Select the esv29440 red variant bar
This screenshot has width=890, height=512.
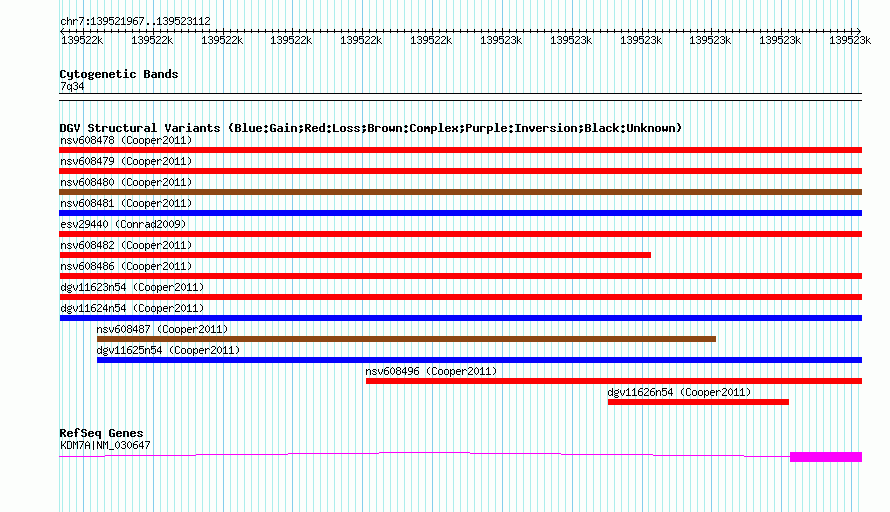460,234
